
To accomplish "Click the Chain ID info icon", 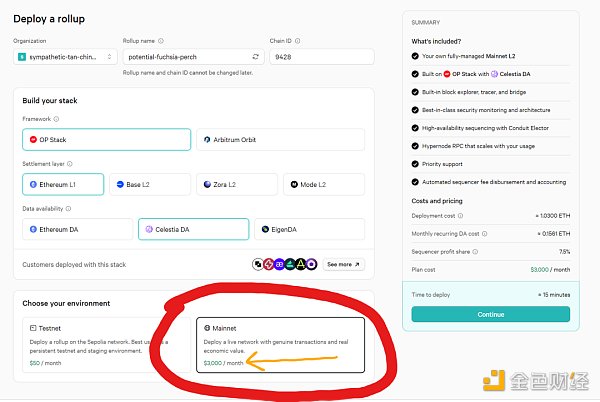I will coord(295,41).
